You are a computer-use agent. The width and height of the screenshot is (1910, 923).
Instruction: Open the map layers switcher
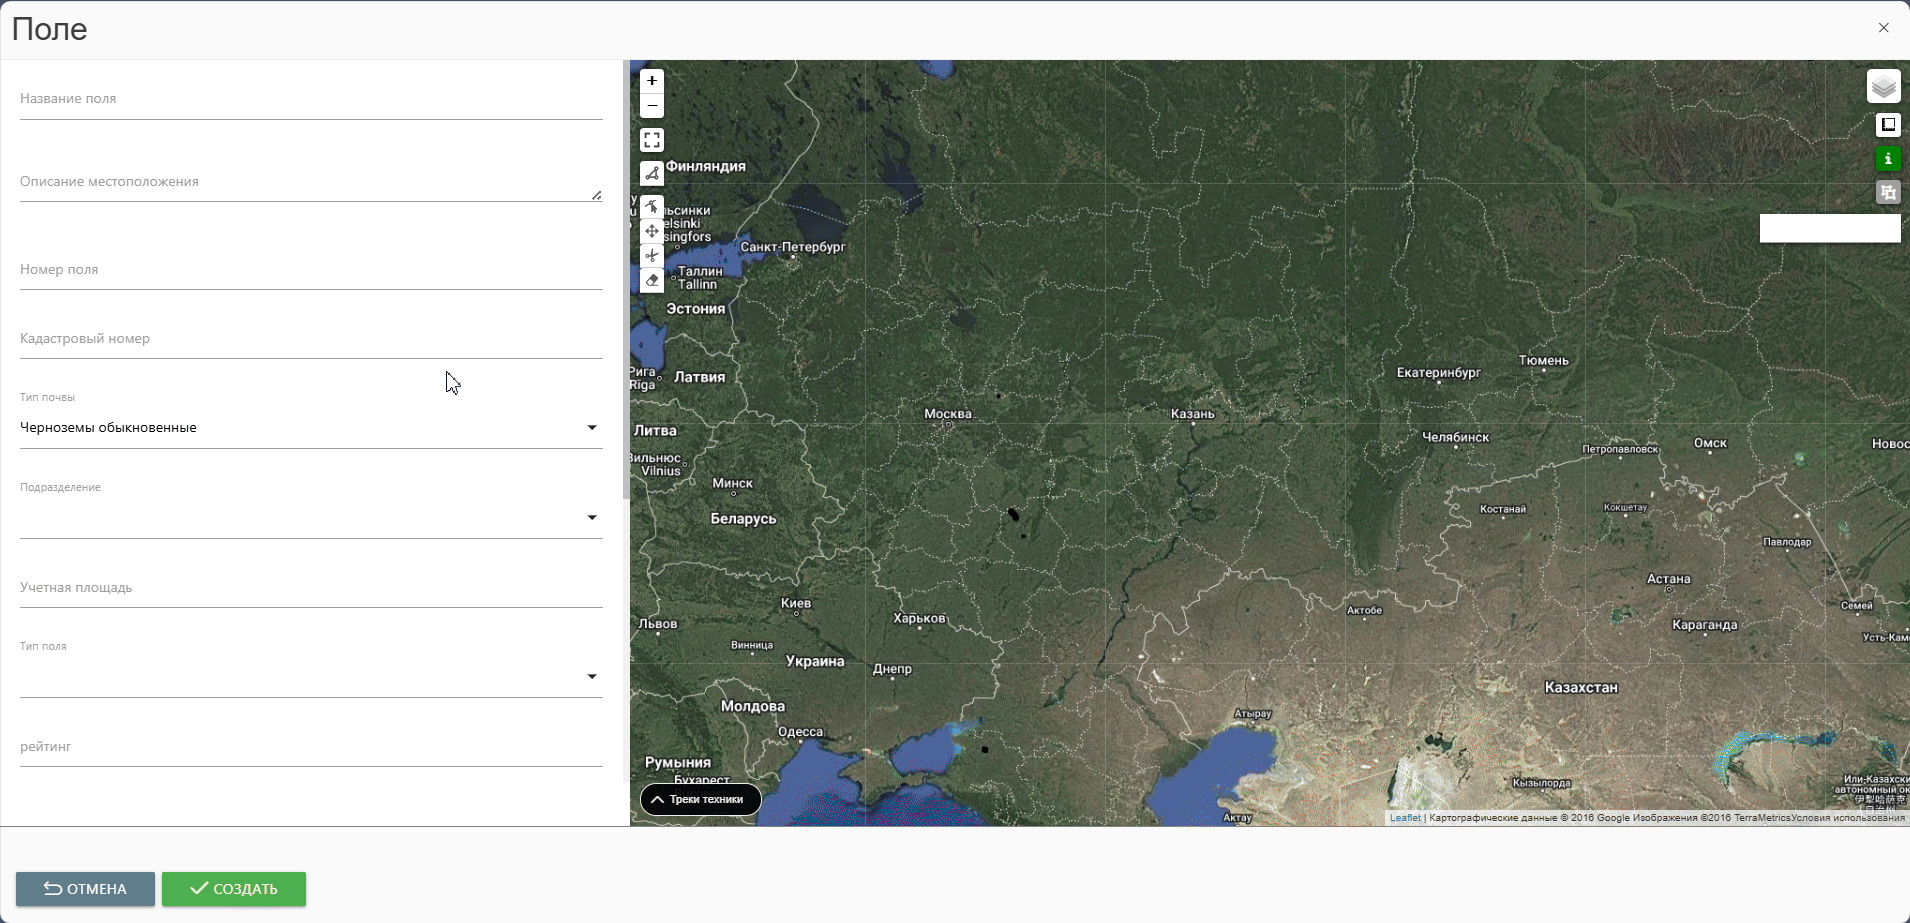[x=1883, y=87]
